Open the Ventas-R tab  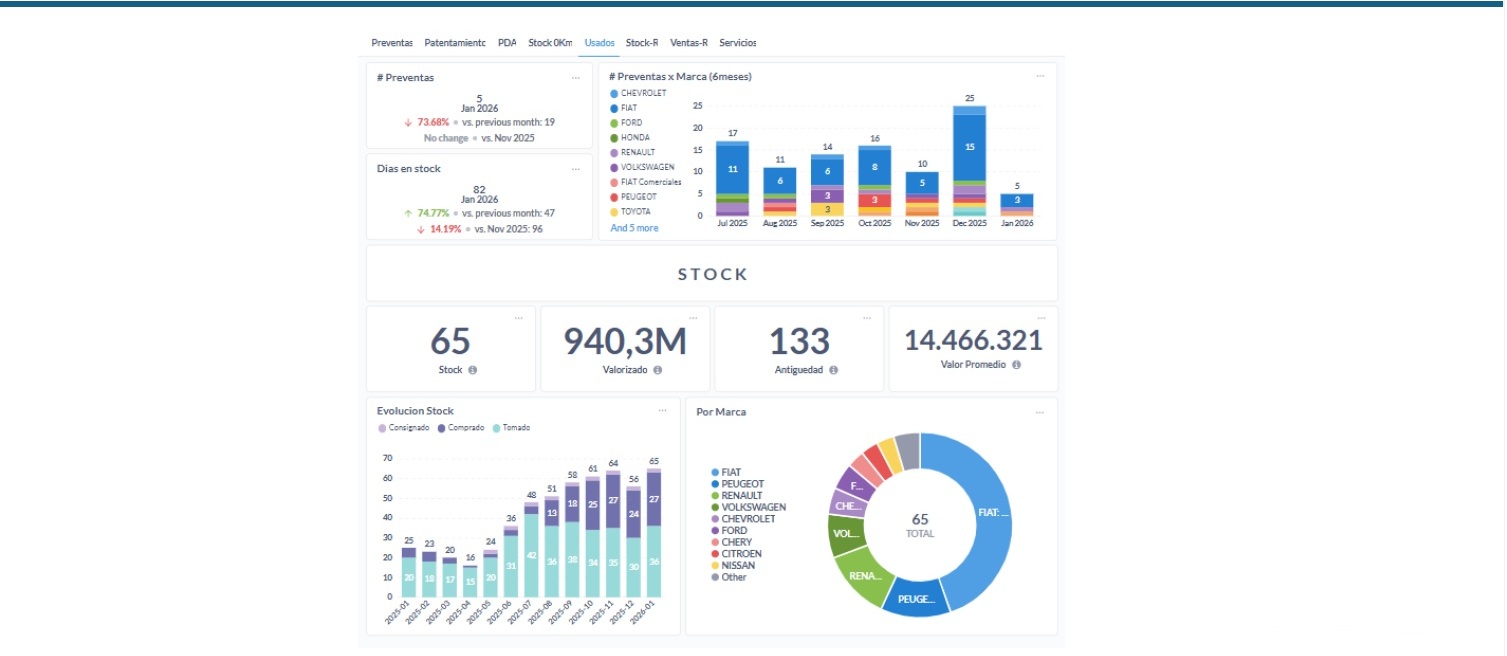click(689, 43)
